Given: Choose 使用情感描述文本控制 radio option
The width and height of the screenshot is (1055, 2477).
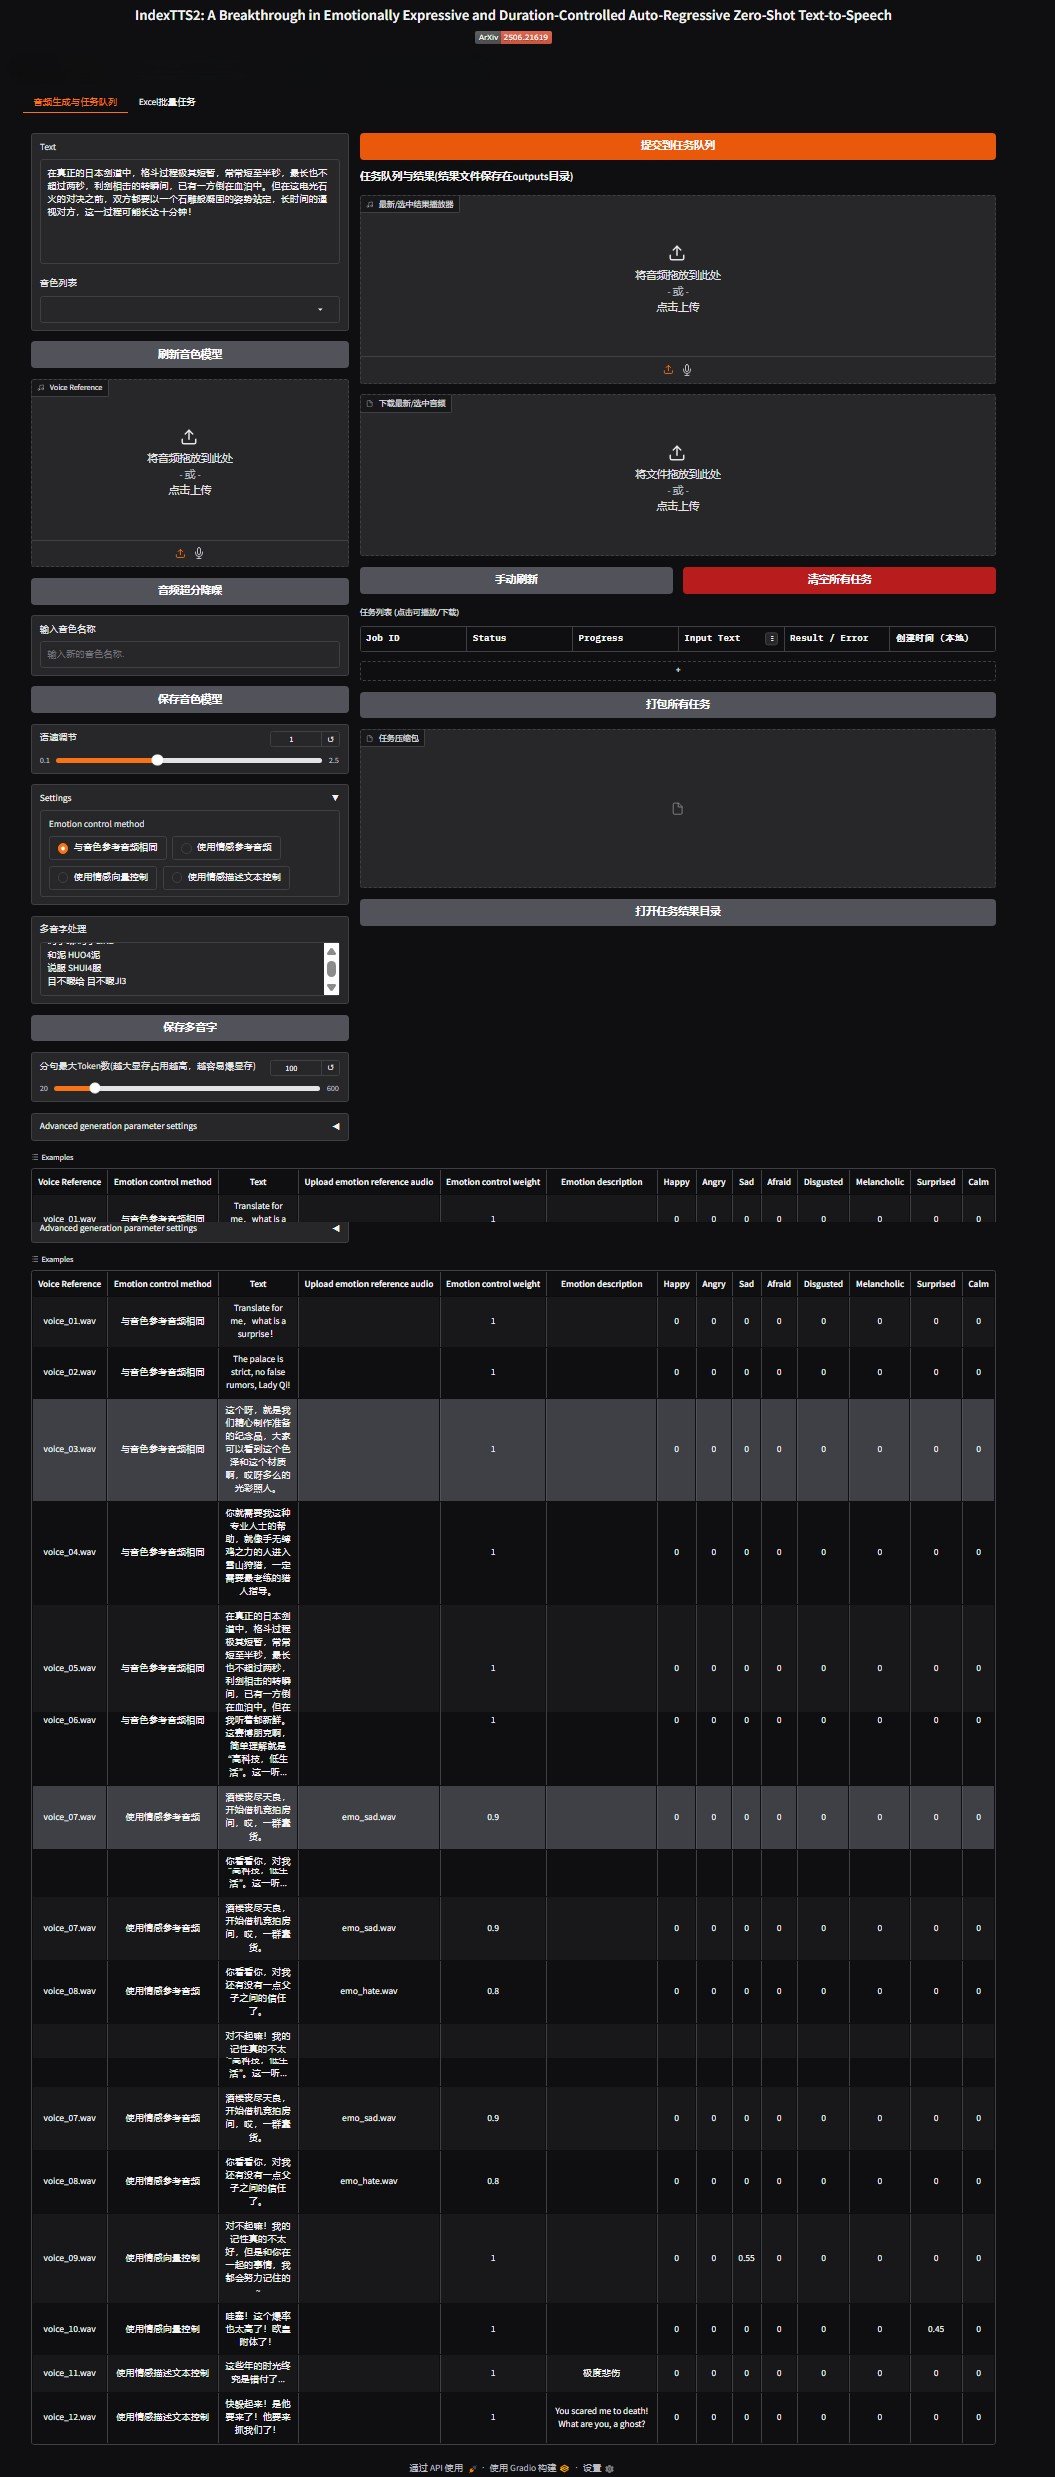Looking at the screenshot, I should tap(226, 877).
